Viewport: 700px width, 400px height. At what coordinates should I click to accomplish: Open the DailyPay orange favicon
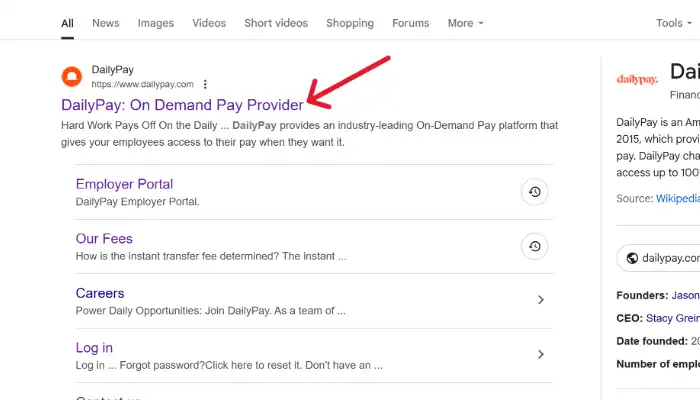tap(72, 76)
